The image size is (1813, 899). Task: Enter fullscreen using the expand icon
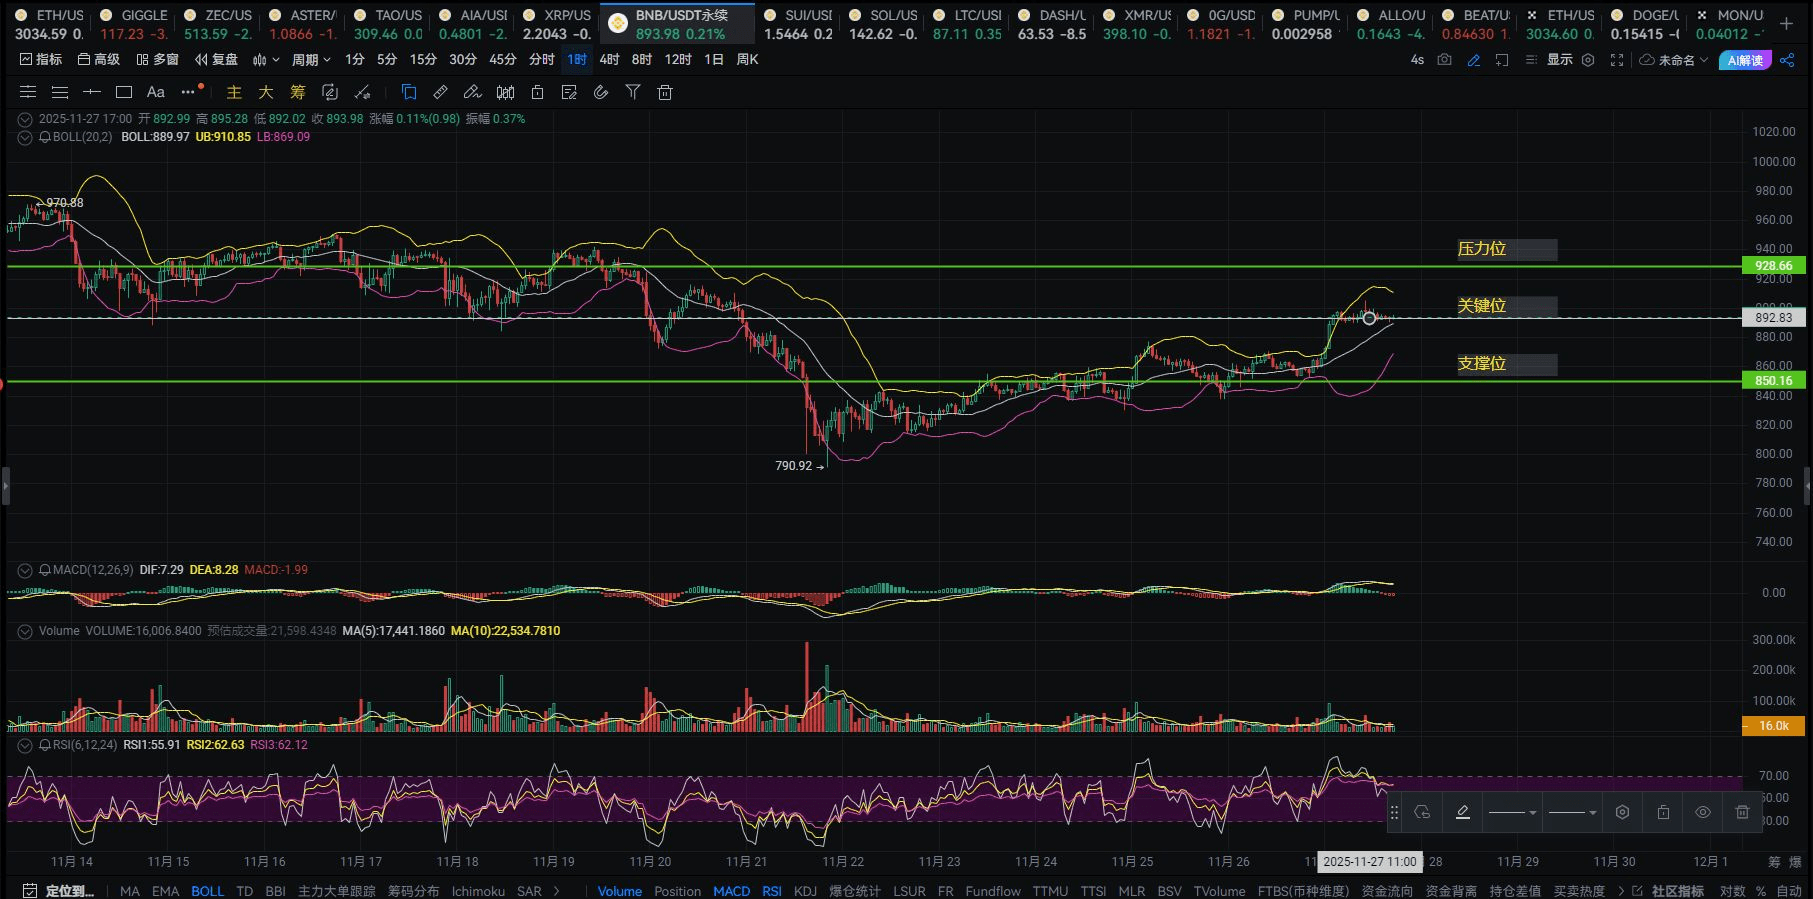tap(1616, 60)
